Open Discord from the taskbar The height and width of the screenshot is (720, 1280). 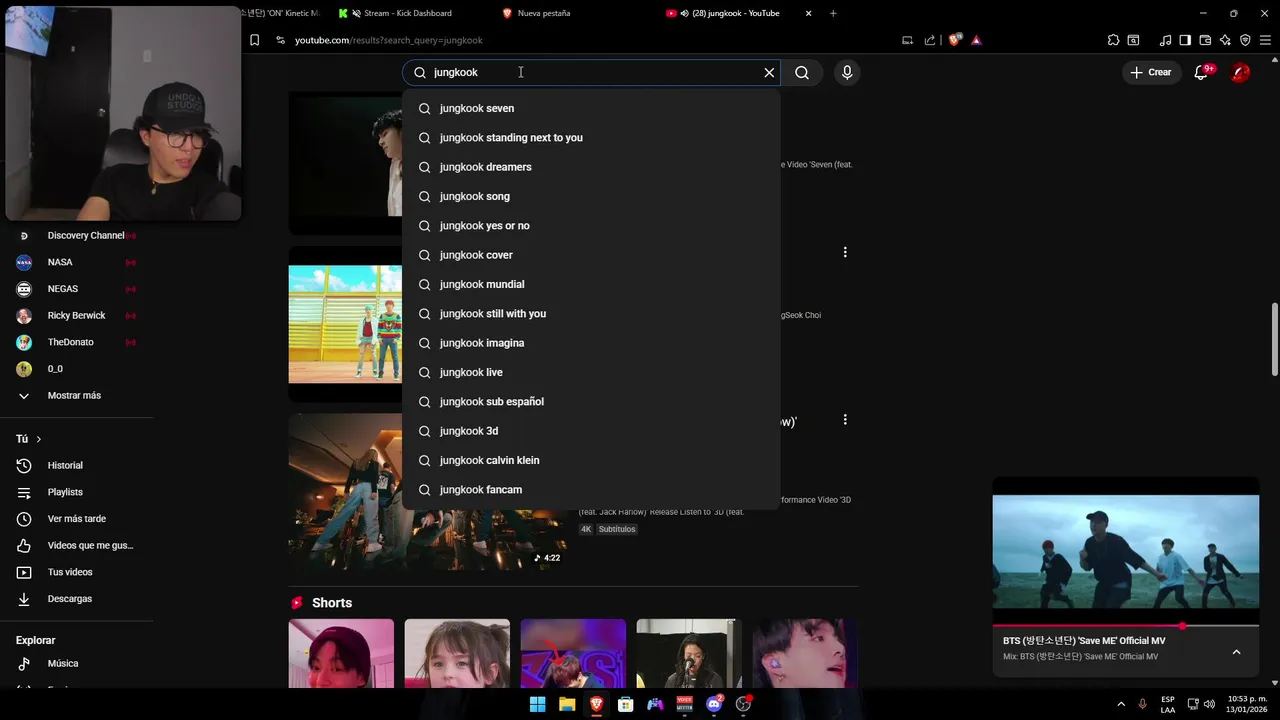[714, 704]
